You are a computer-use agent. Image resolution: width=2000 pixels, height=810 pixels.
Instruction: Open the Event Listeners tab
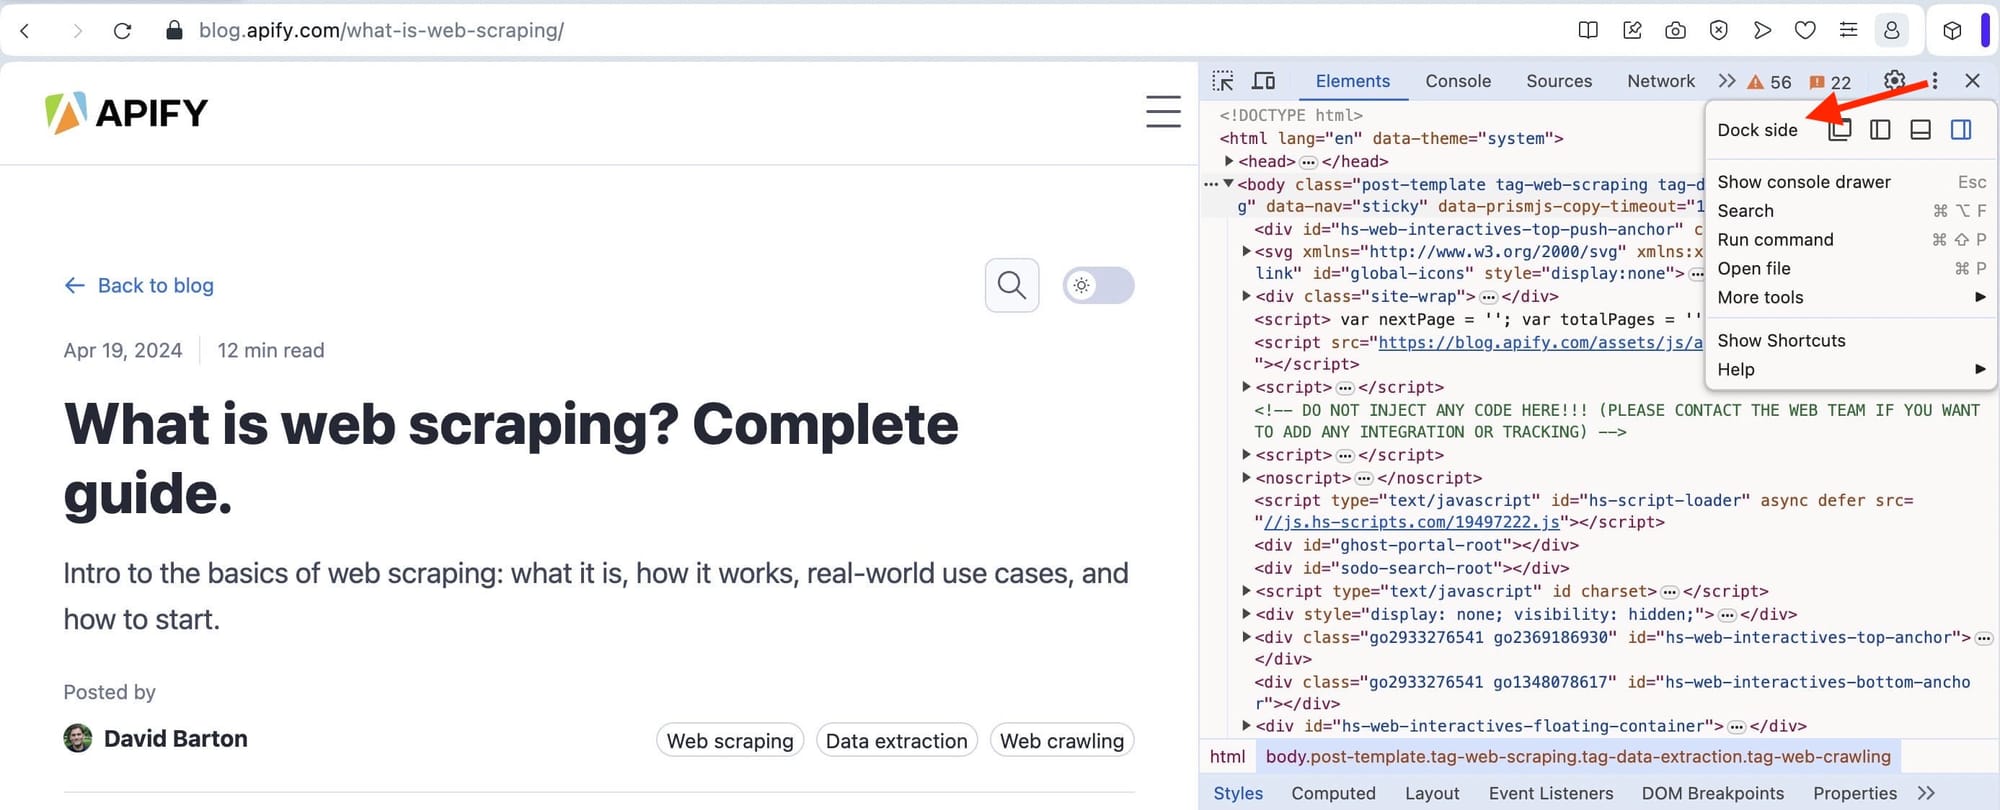(x=1551, y=793)
